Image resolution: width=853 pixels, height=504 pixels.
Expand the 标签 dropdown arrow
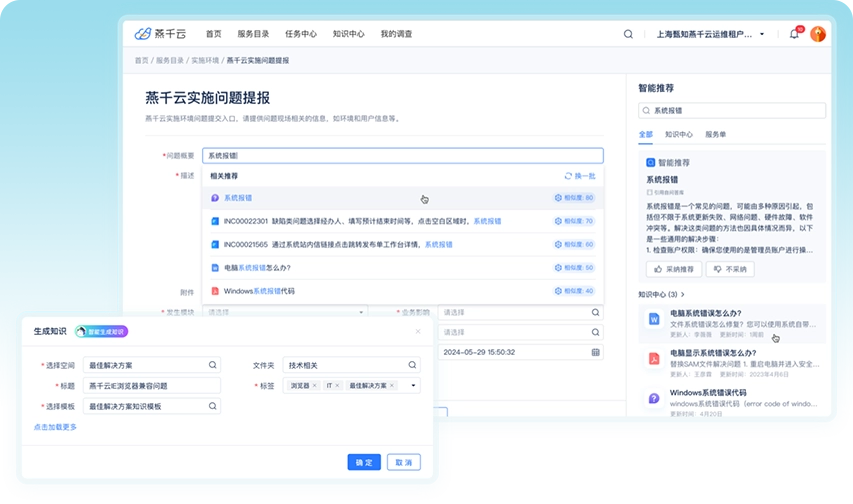pyautogui.click(x=413, y=385)
